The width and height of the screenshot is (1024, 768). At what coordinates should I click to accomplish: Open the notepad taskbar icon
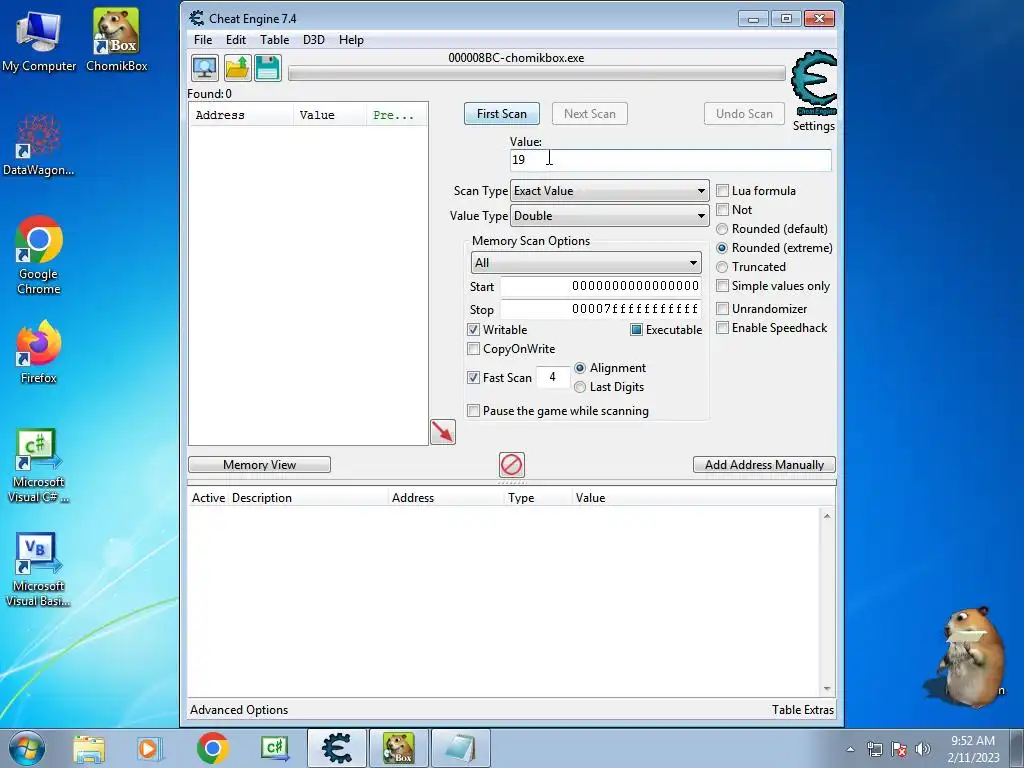click(x=460, y=748)
